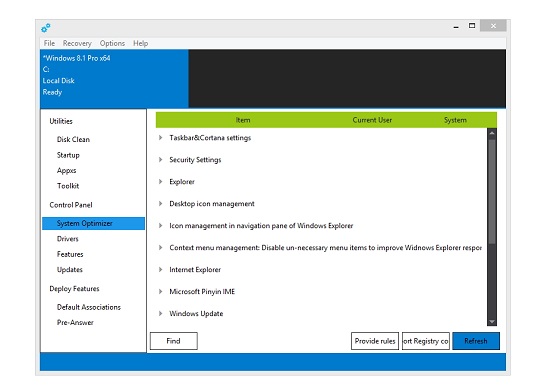
Task: Click the scrollbar up arrow
Action: (x=492, y=133)
